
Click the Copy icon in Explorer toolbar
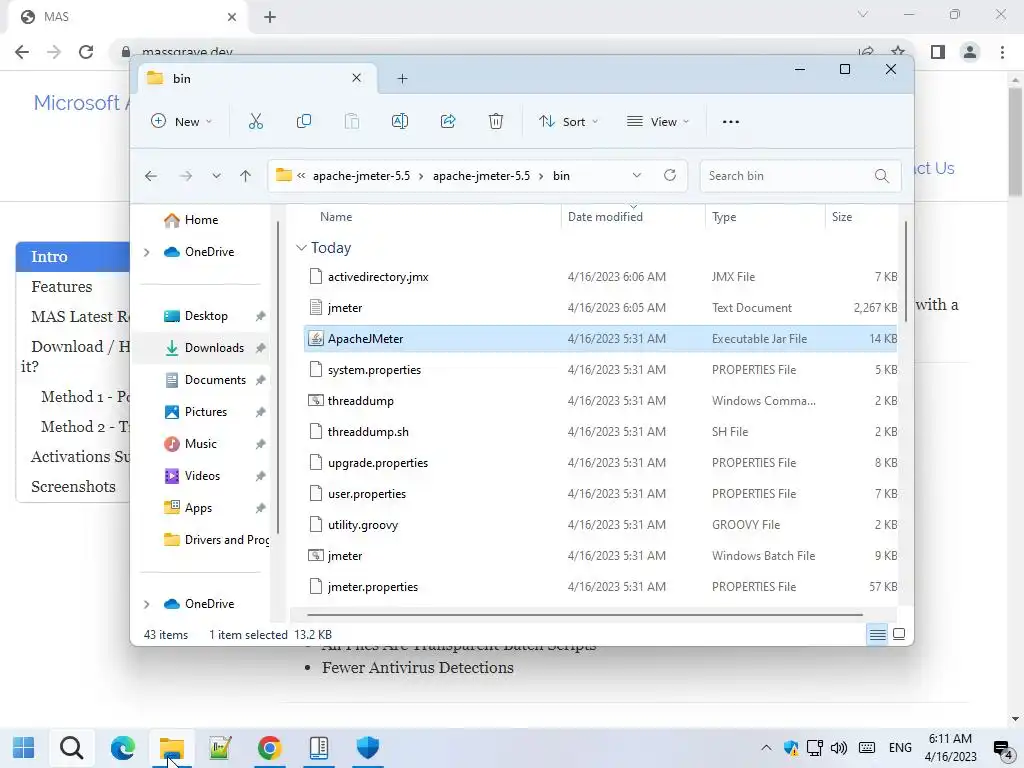coord(304,121)
